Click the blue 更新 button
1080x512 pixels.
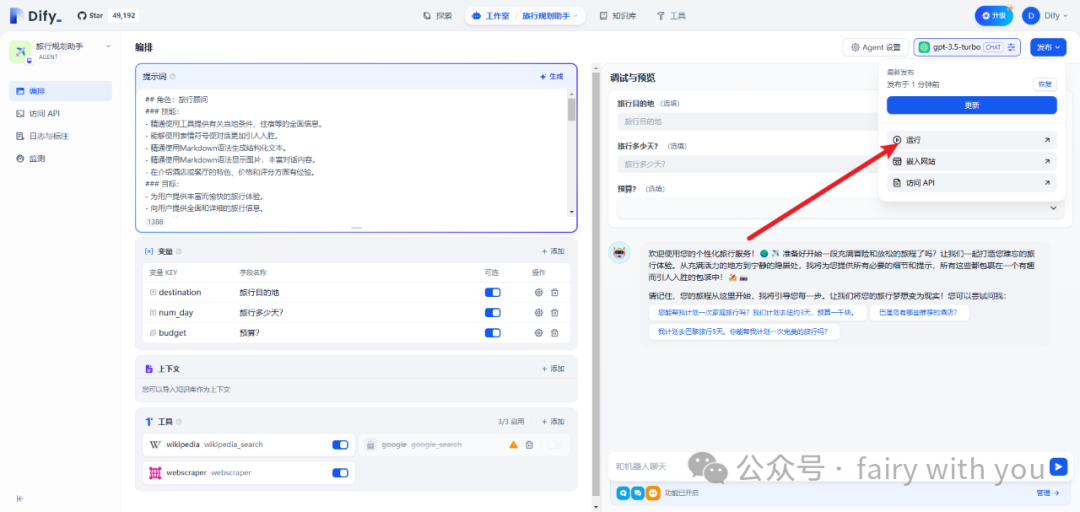coord(971,105)
